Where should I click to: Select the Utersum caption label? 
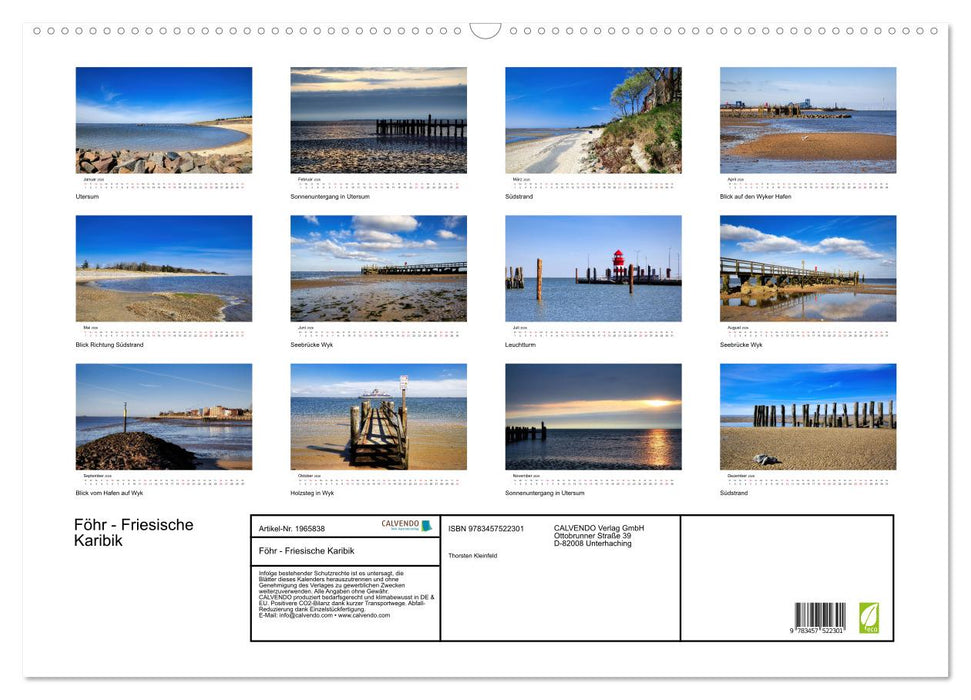pyautogui.click(x=86, y=196)
